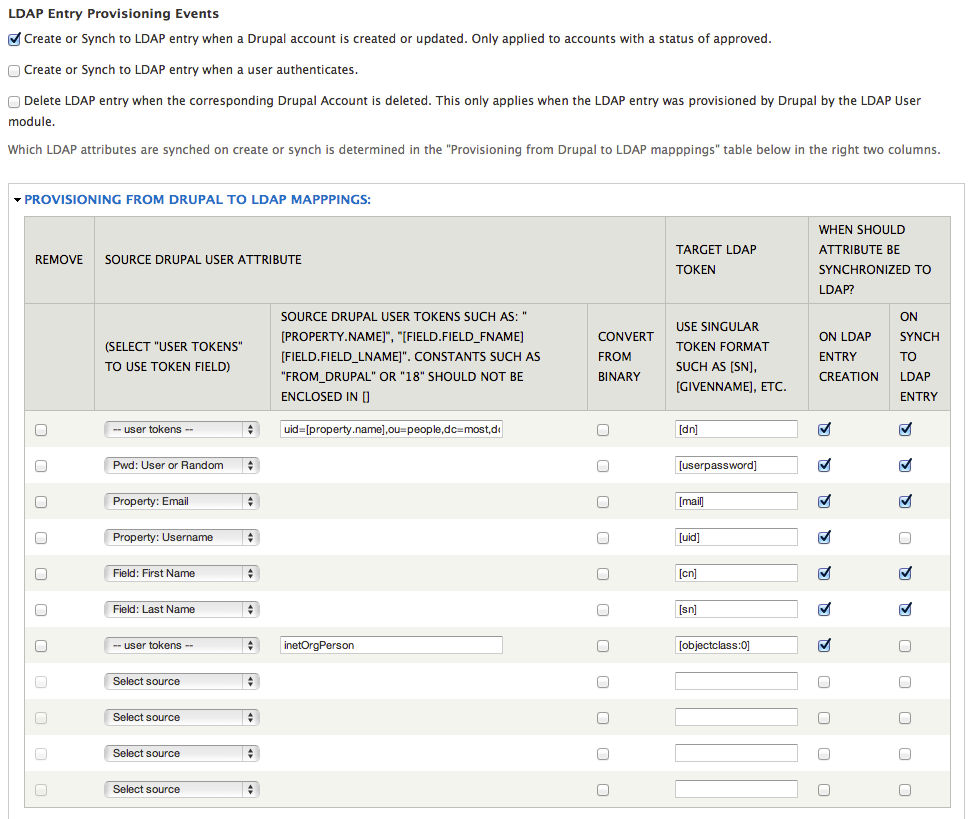973x819 pixels.
Task: Click the "PROVISIONING FROM DRUPAL TO LDAP MAPPPINGS" link
Action: click(x=196, y=199)
